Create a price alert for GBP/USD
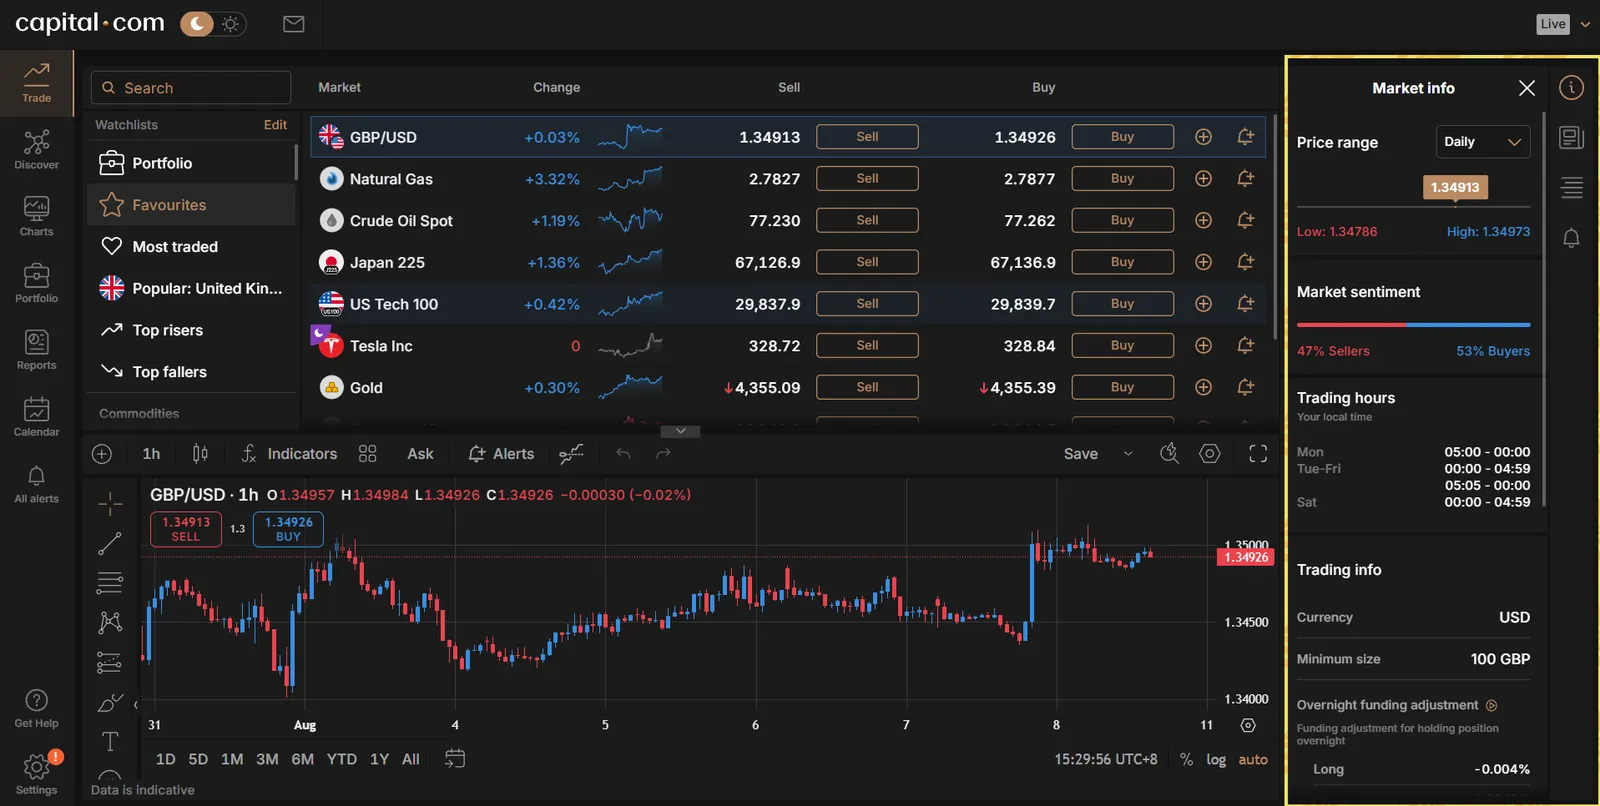The image size is (1600, 806). click(1246, 137)
